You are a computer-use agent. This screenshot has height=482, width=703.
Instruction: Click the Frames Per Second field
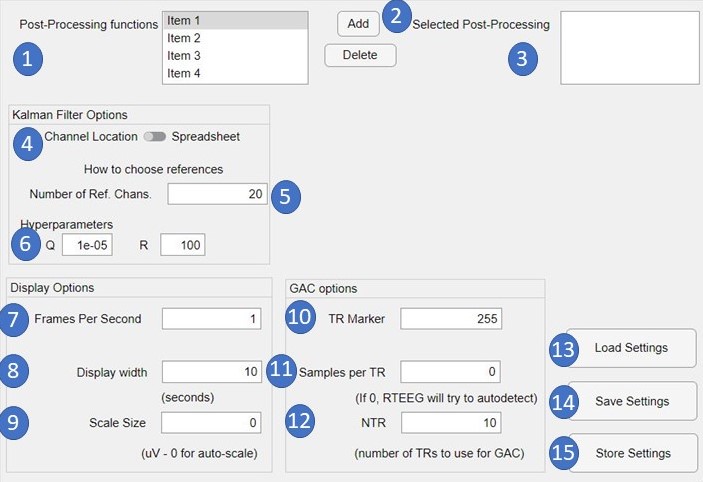click(x=212, y=319)
